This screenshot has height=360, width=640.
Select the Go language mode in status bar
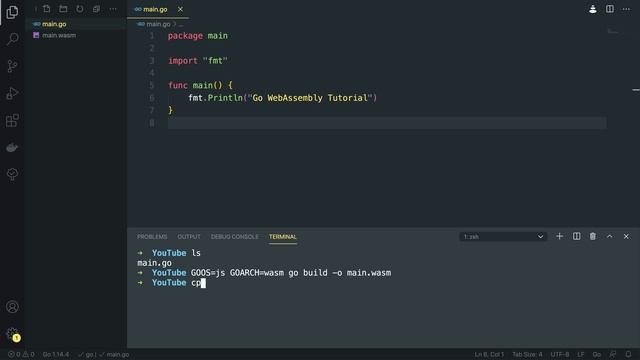(597, 354)
